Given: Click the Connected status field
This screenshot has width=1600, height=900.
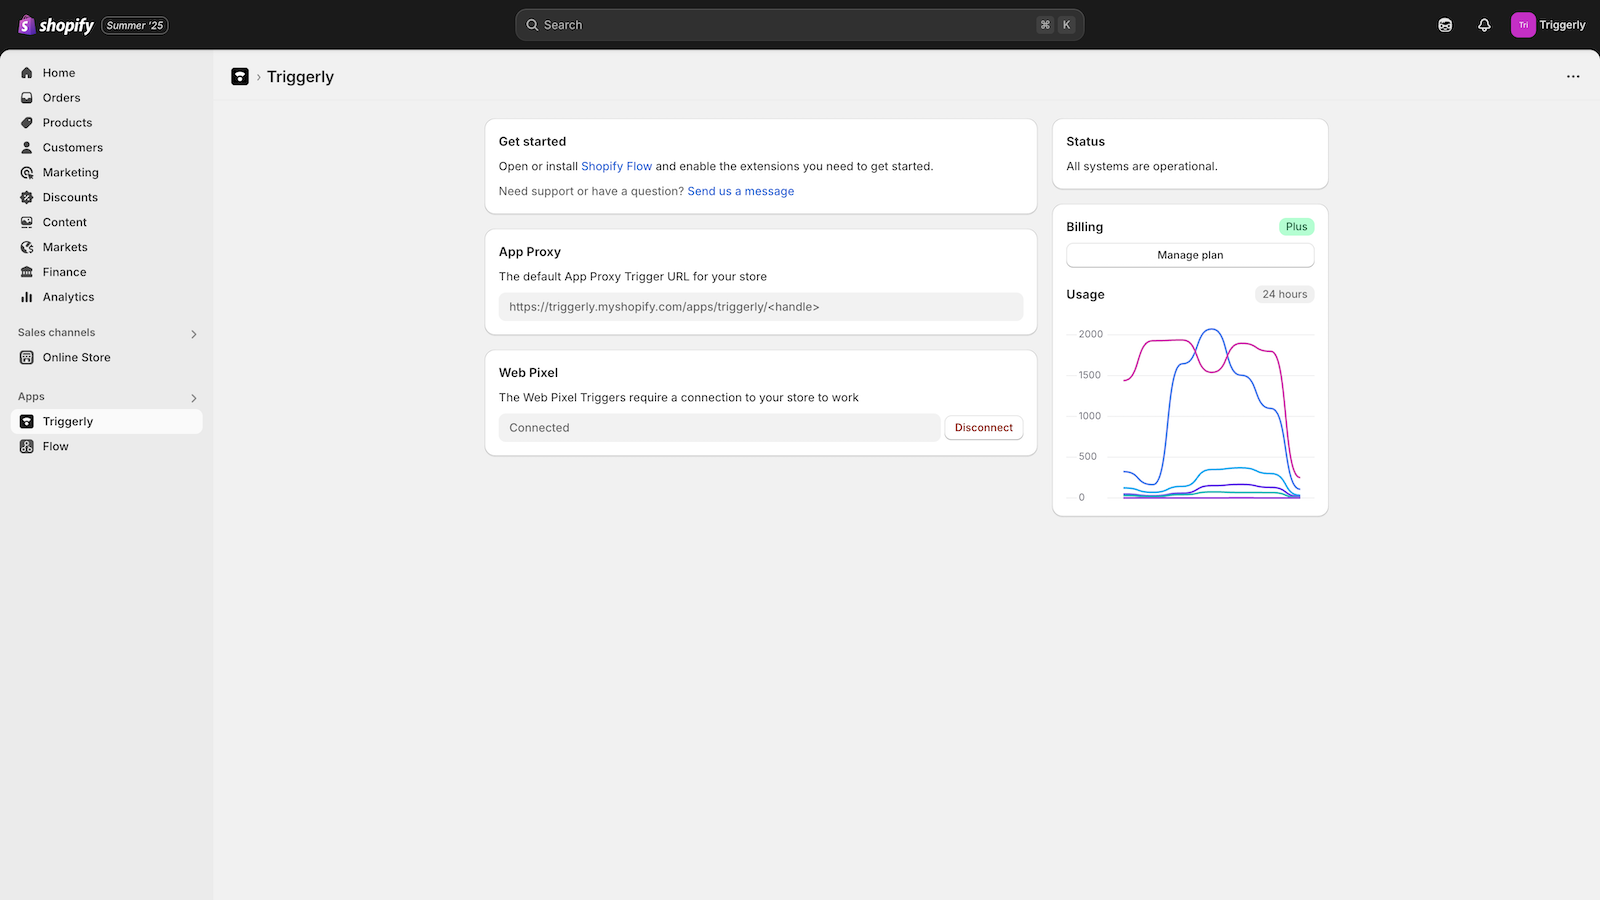Looking at the screenshot, I should (720, 428).
